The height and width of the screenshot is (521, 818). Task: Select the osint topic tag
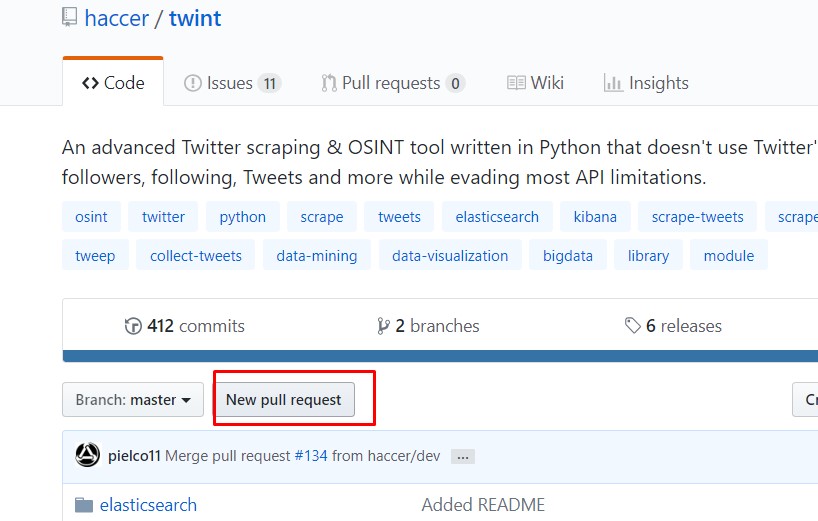point(91,217)
